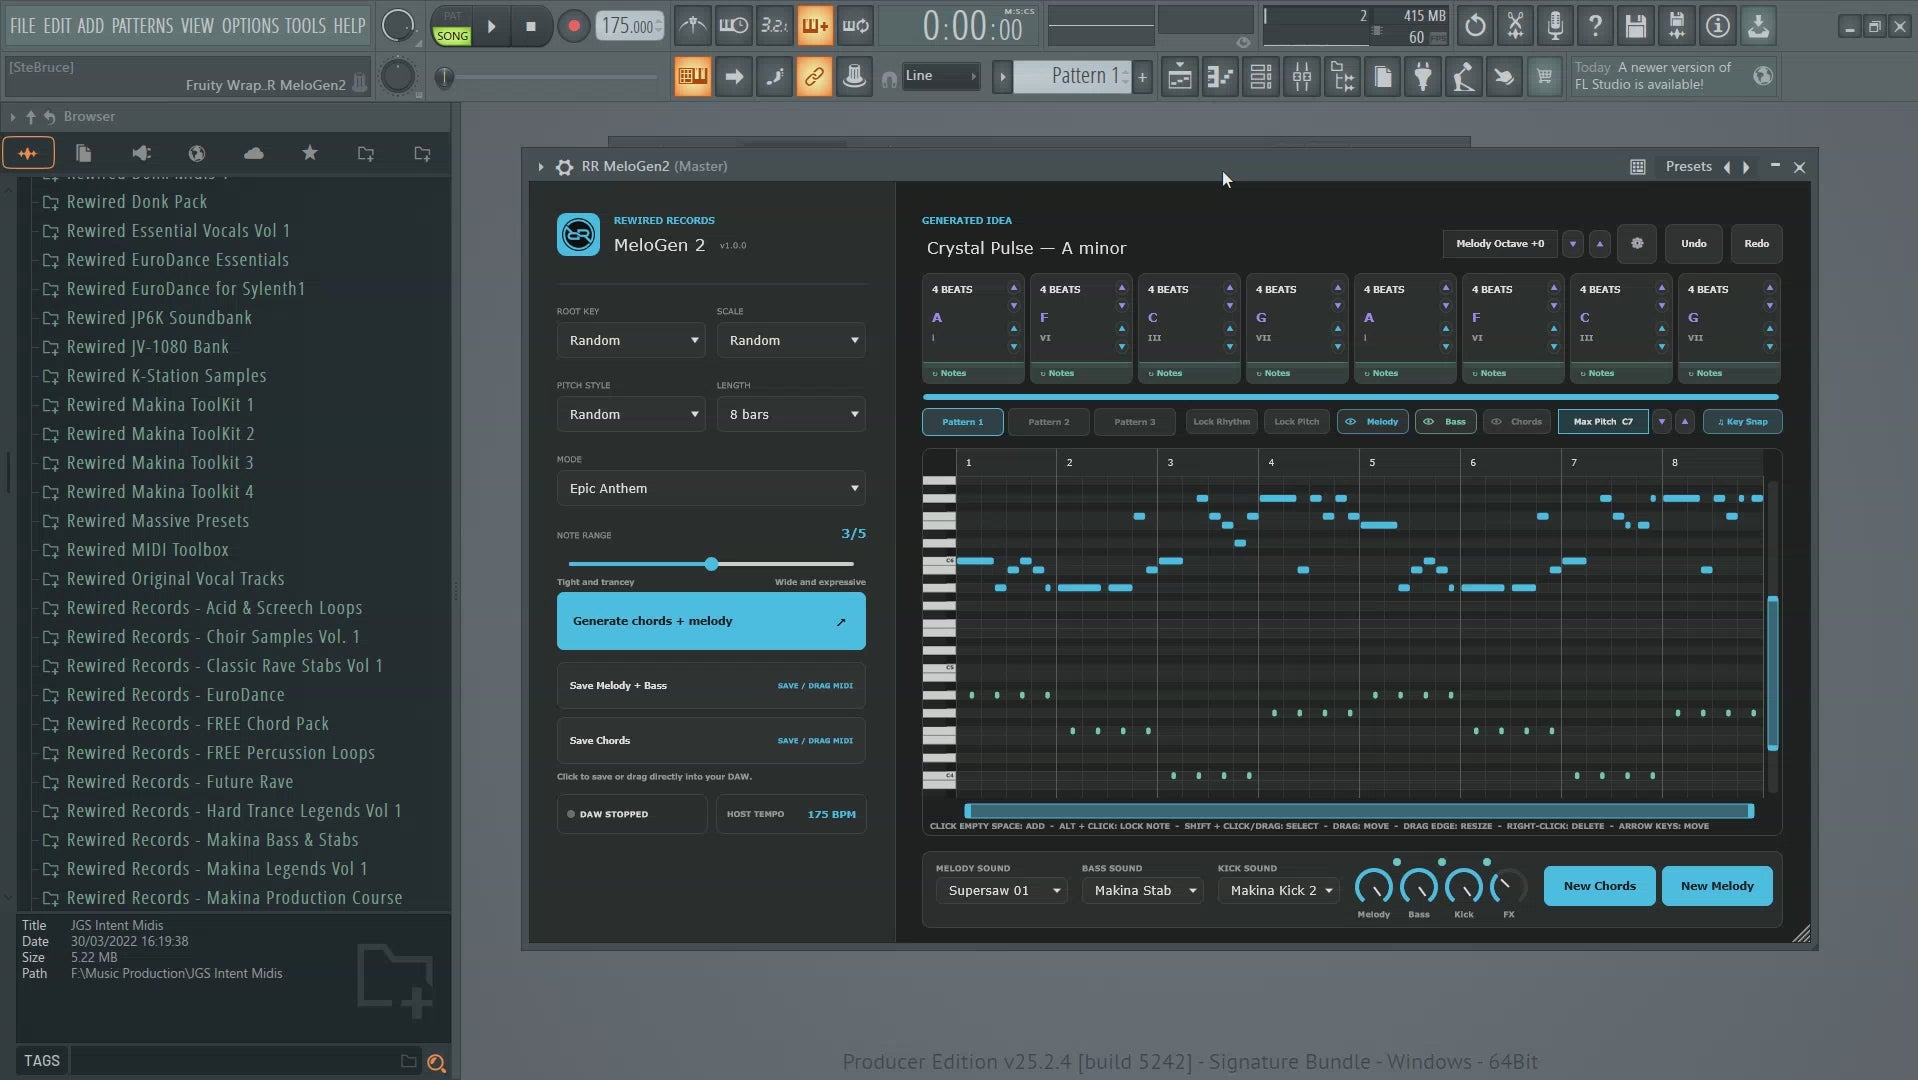Click the Redo button in MeloGen
Screen dimensions: 1918x1080
pos(1756,243)
